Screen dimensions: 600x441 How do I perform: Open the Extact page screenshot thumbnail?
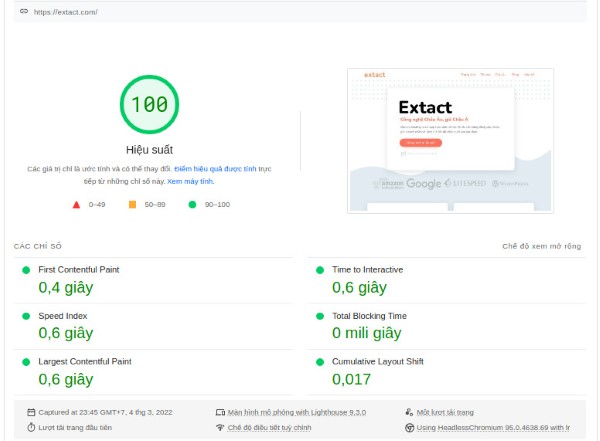click(449, 140)
